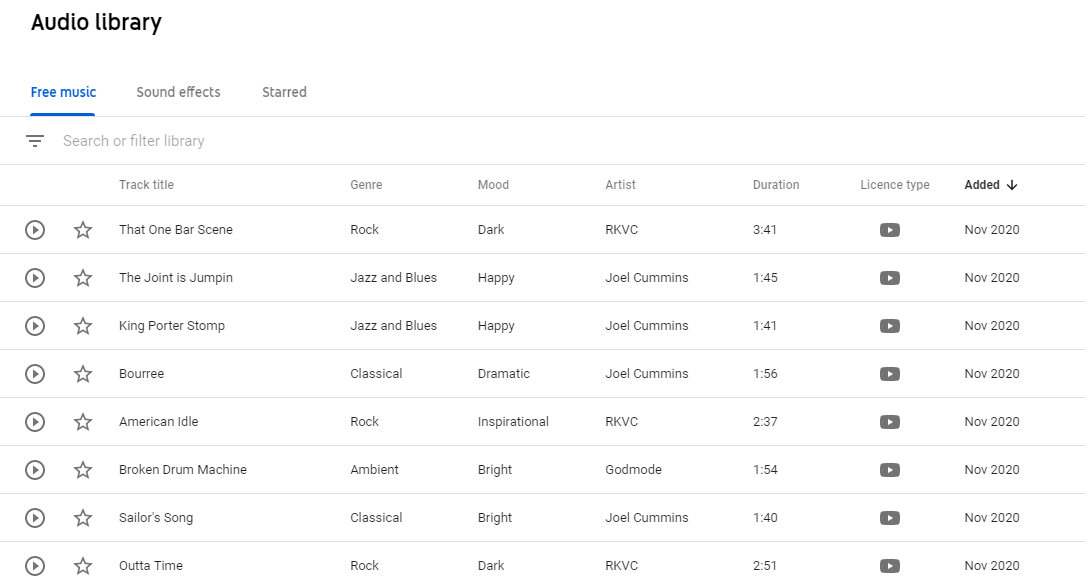This screenshot has height=577, width=1085.
Task: Toggle star on Sailor's Song
Action: coord(83,518)
